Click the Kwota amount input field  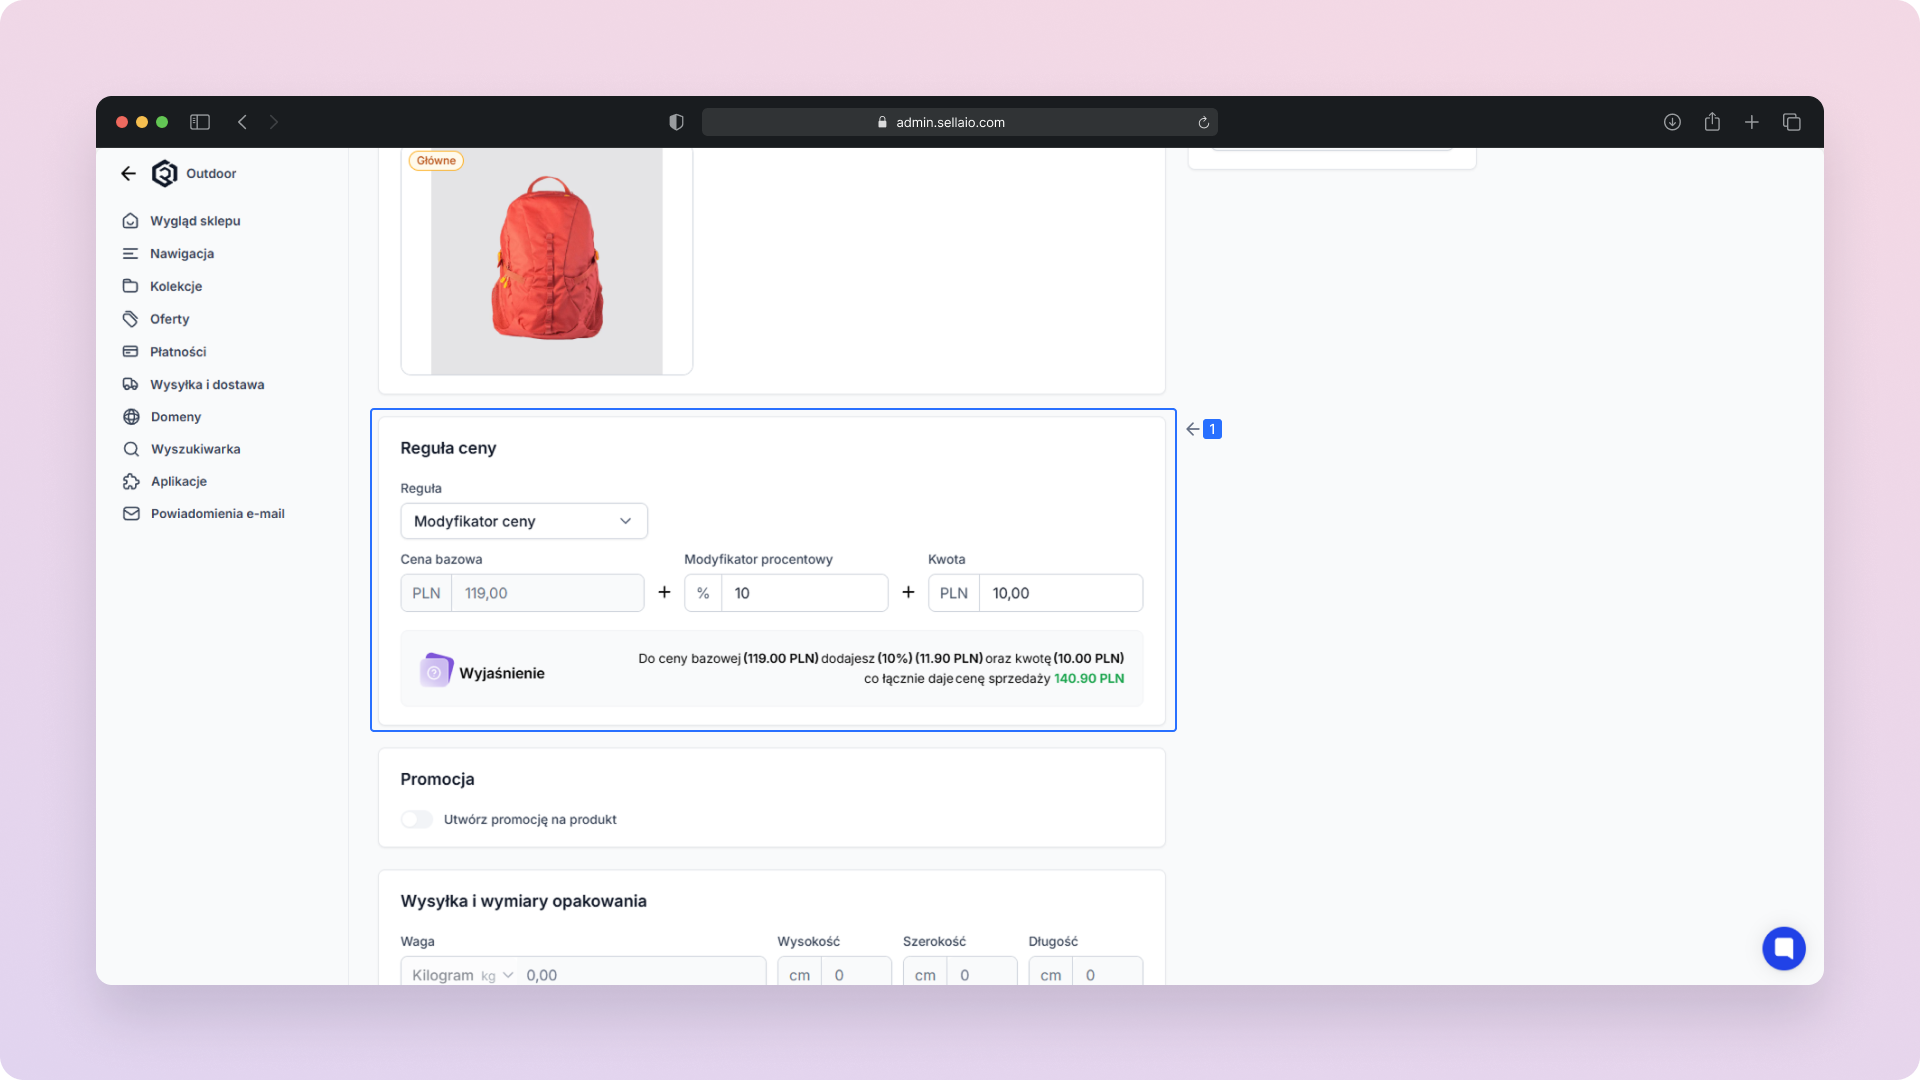click(x=1059, y=593)
